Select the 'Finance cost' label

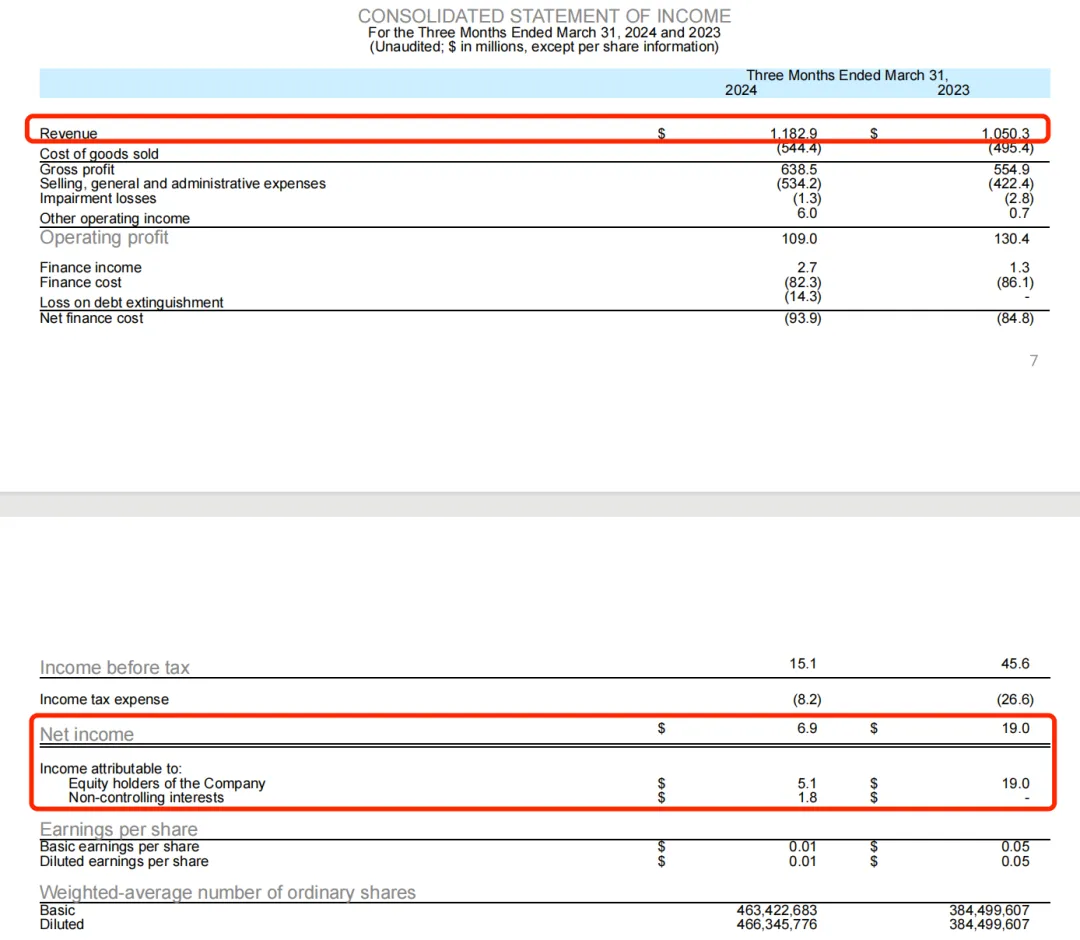[80, 282]
